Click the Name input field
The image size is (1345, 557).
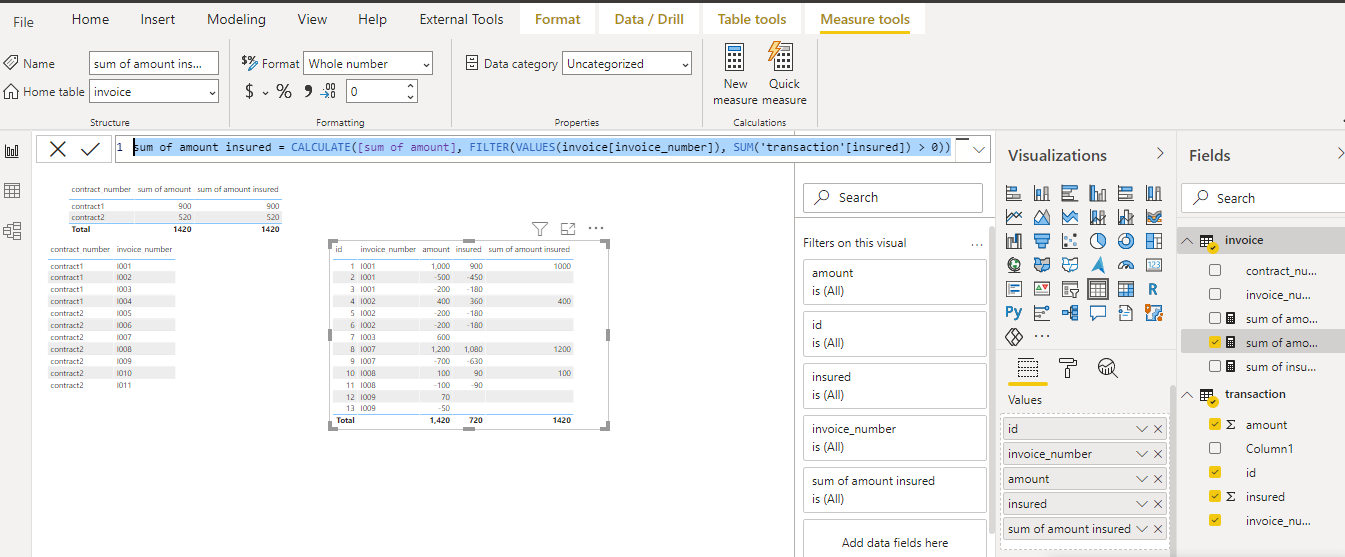(x=154, y=63)
